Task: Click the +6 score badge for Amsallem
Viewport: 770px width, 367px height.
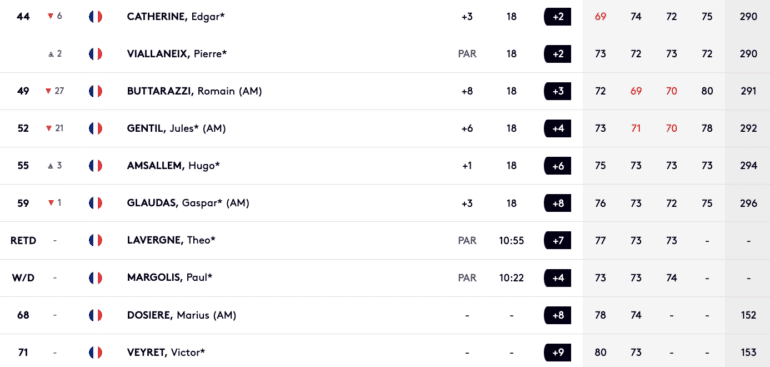Action: click(557, 166)
